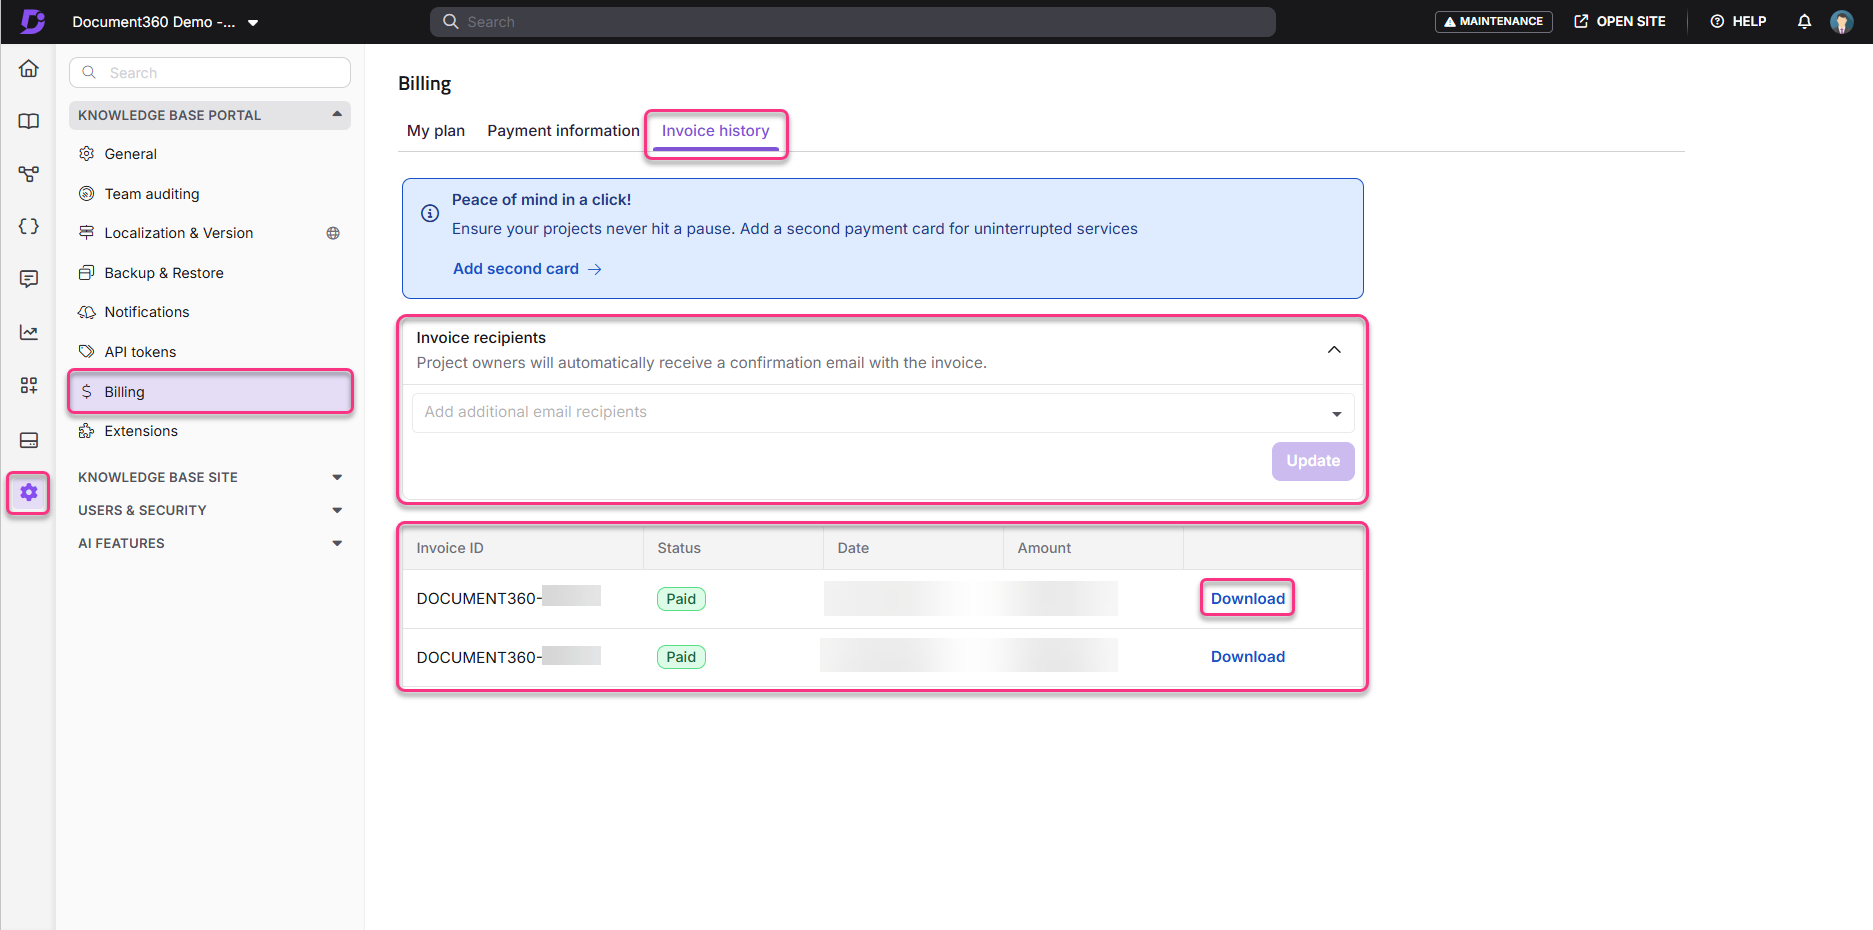Open additional email recipients dropdown
Image resolution: width=1873 pixels, height=930 pixels.
click(x=1336, y=413)
